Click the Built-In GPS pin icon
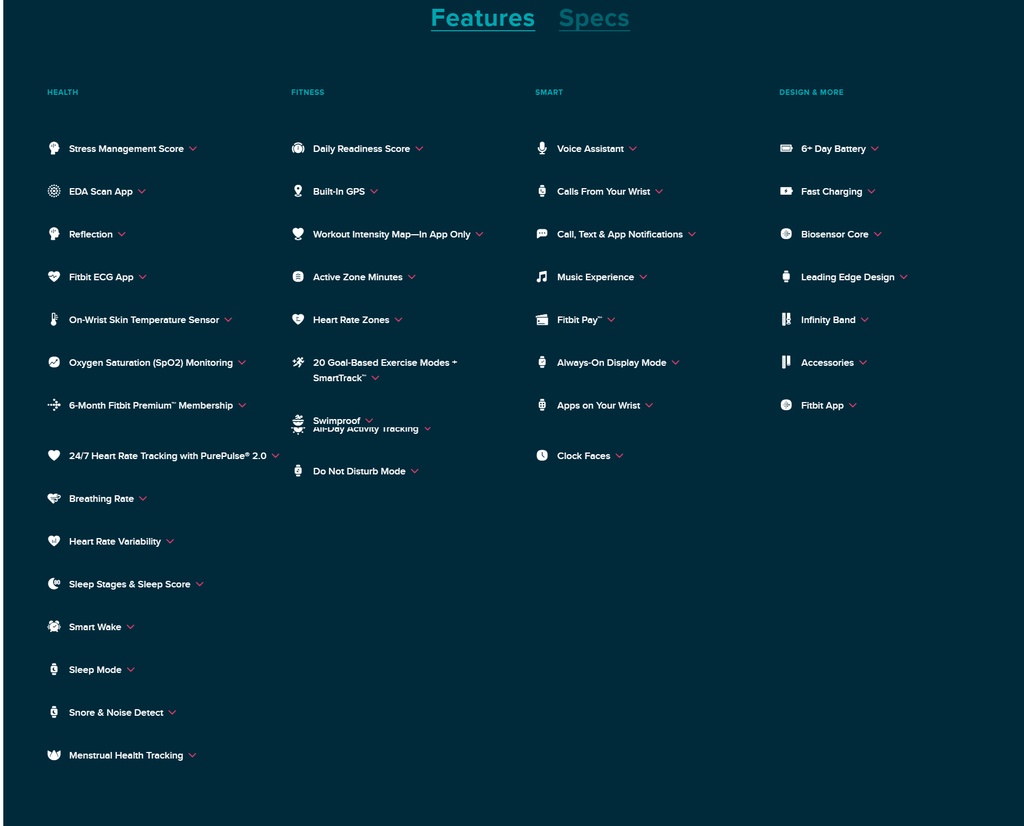This screenshot has width=1024, height=826. (x=298, y=191)
